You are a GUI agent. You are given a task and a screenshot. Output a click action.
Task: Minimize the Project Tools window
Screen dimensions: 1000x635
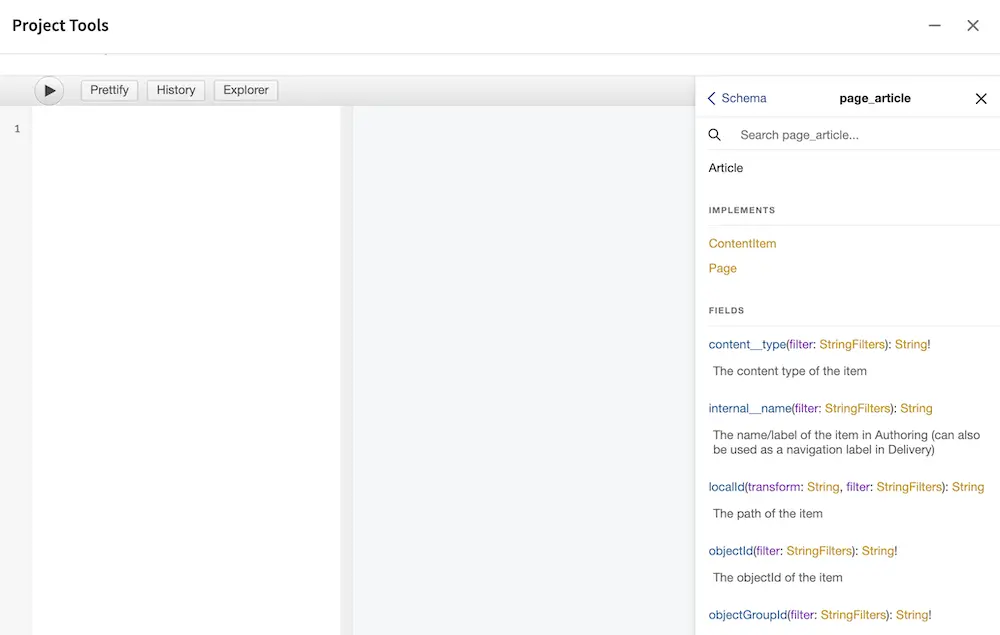935,26
